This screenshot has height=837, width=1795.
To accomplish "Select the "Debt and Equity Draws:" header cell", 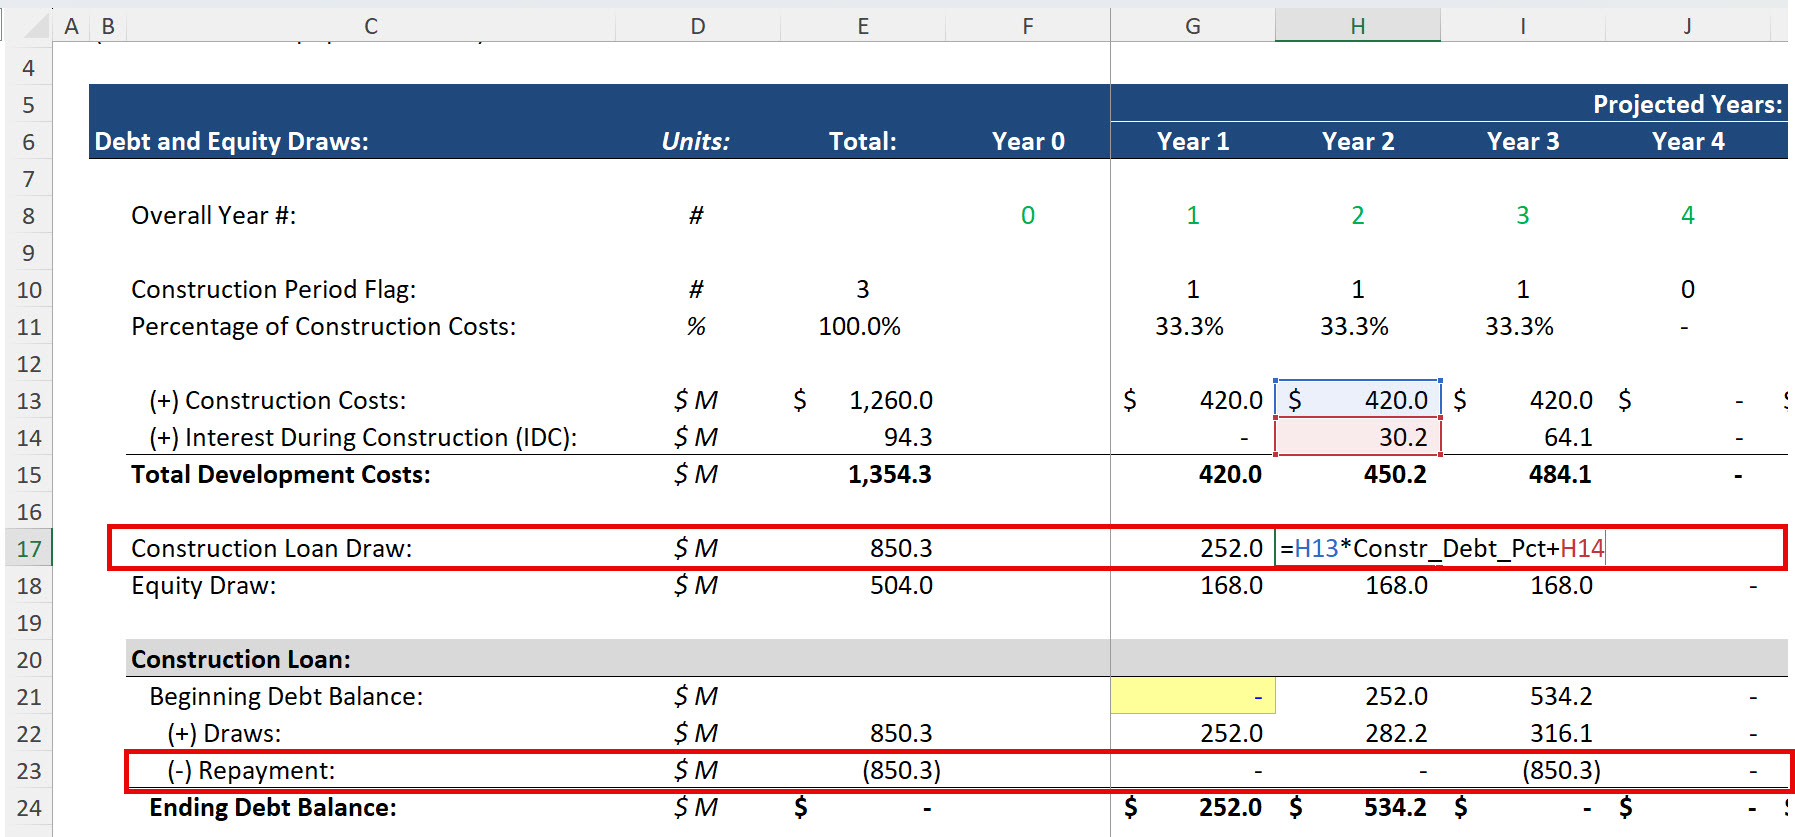I will tap(231, 141).
